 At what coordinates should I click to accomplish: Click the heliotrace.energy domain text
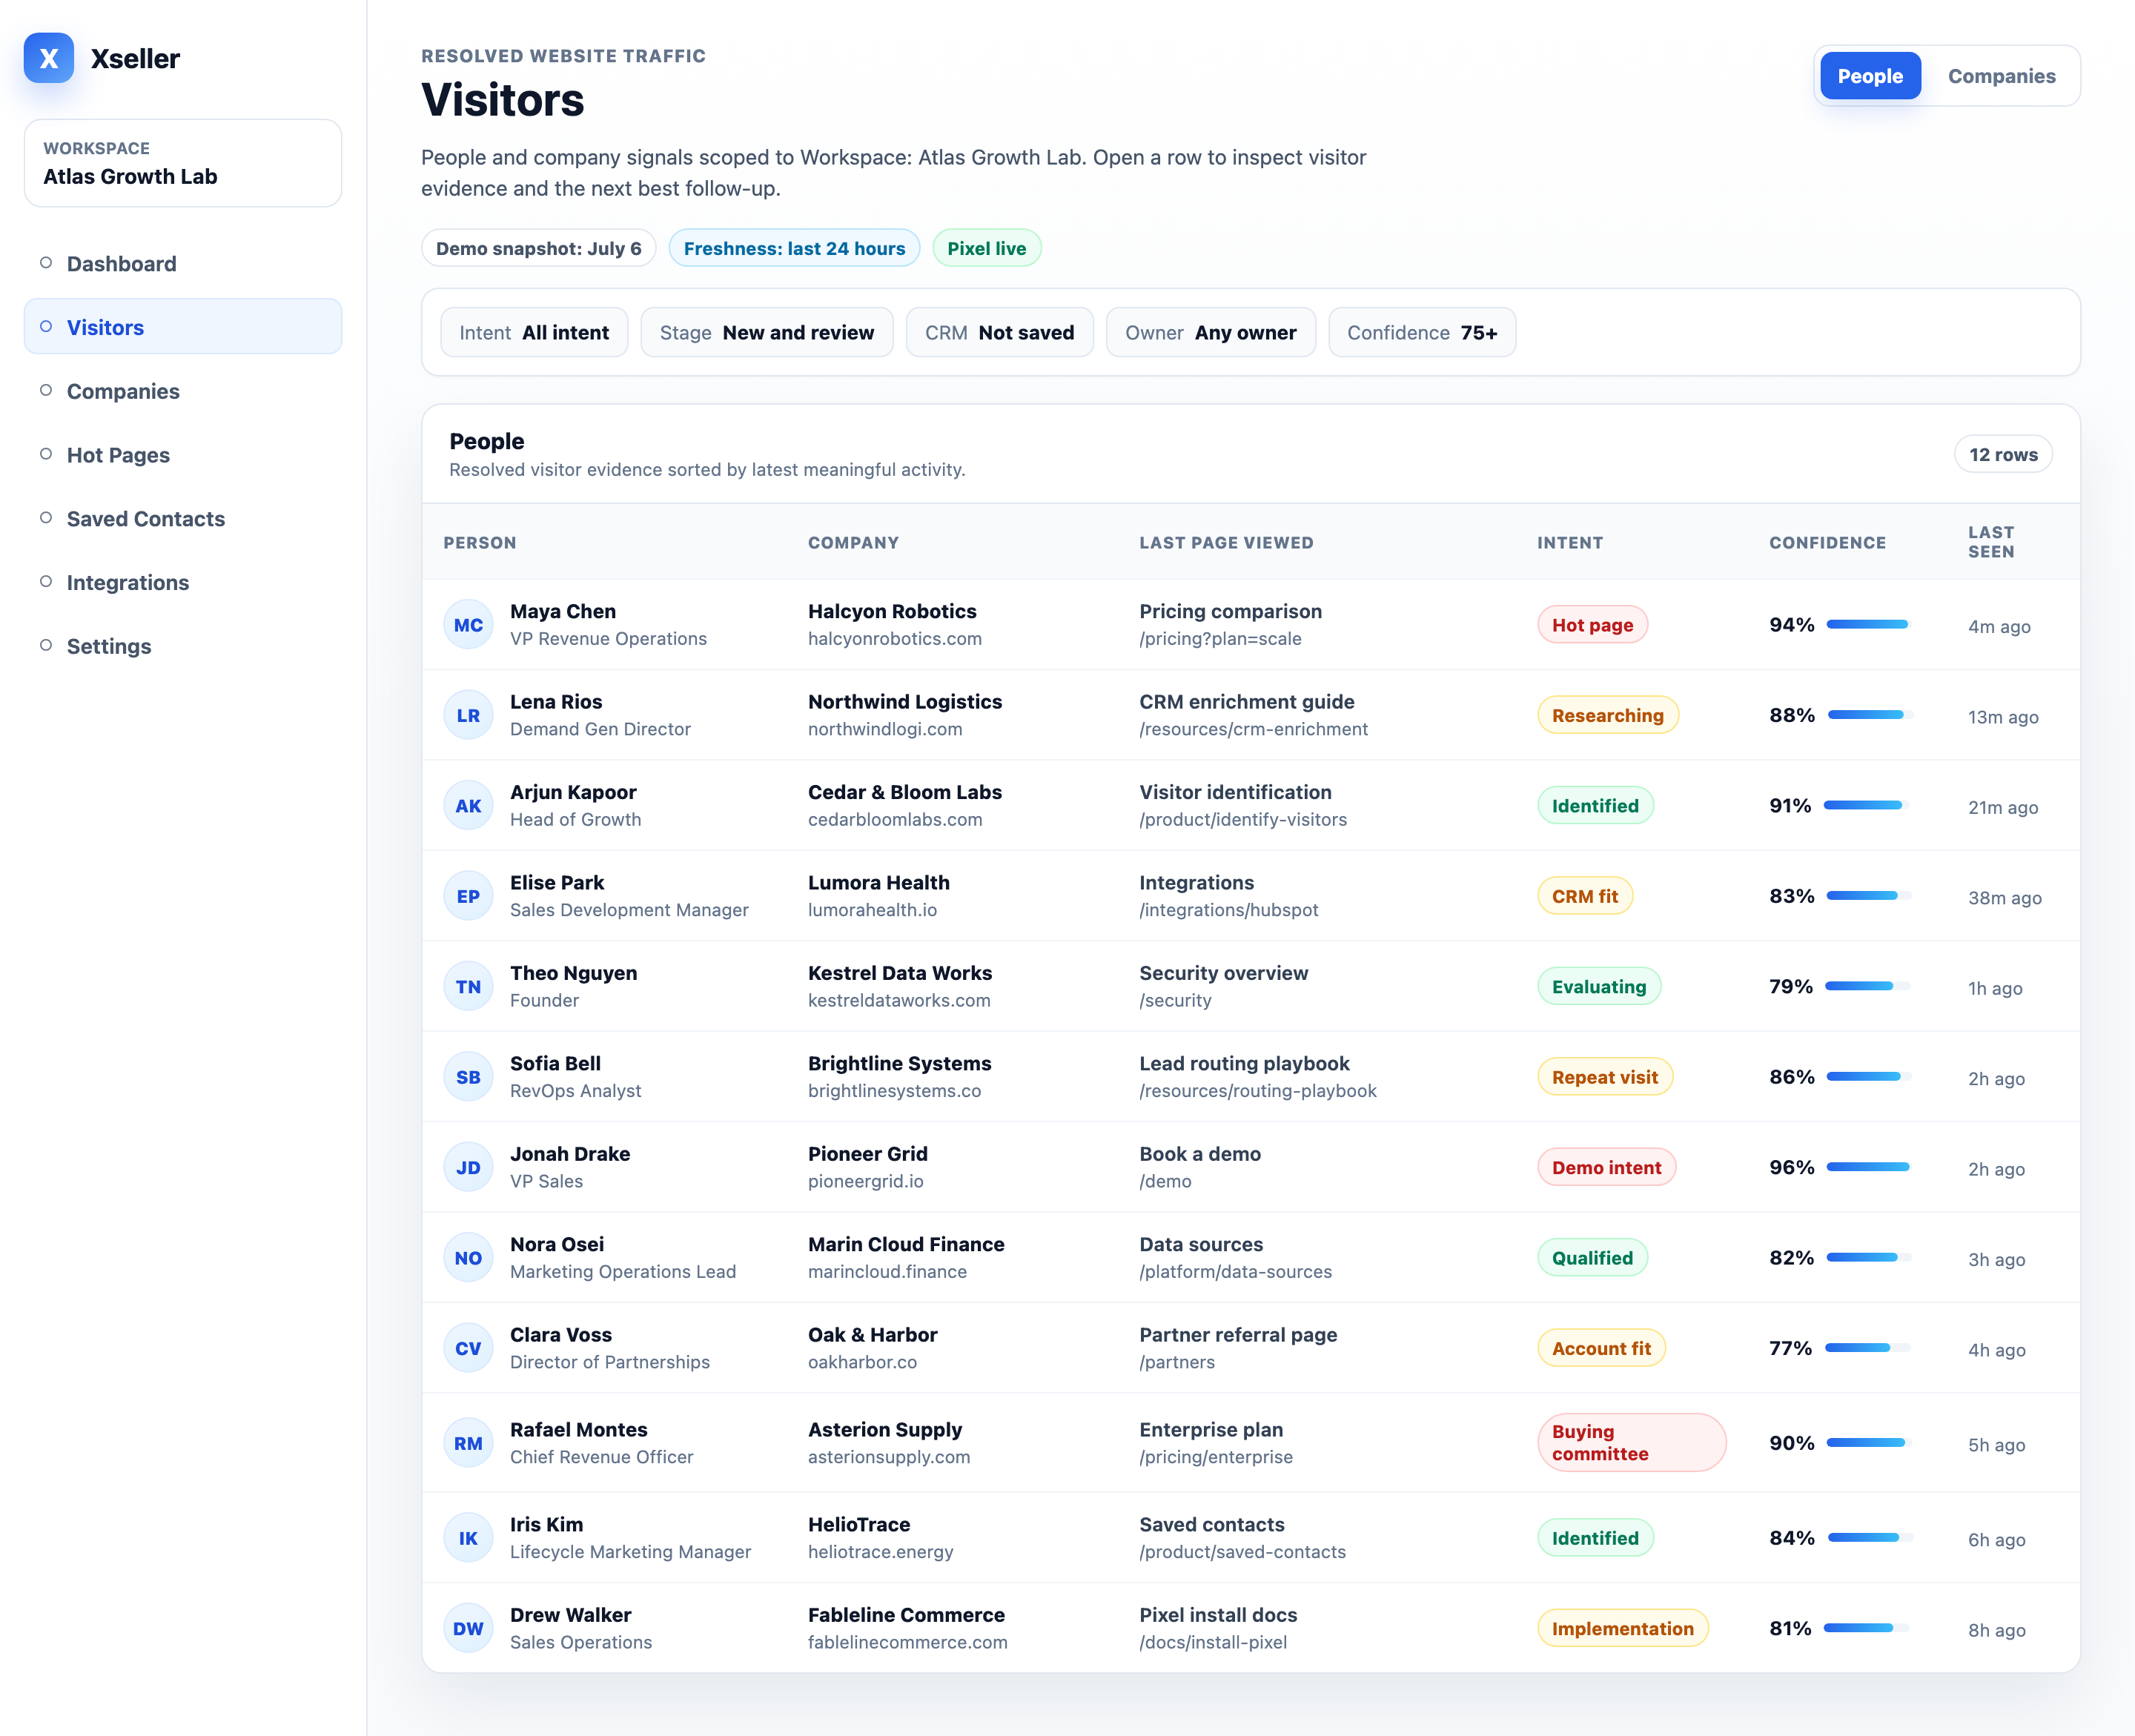(x=880, y=1552)
